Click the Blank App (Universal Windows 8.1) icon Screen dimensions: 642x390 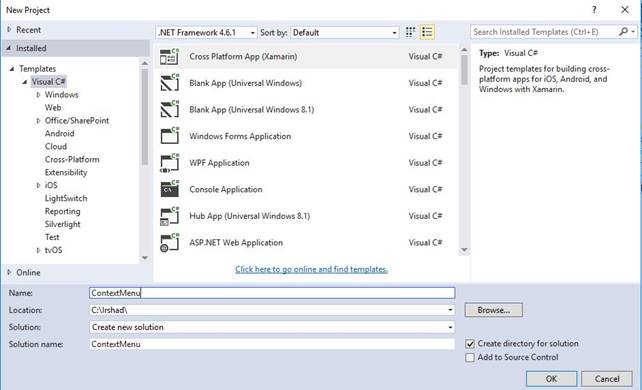click(170, 110)
